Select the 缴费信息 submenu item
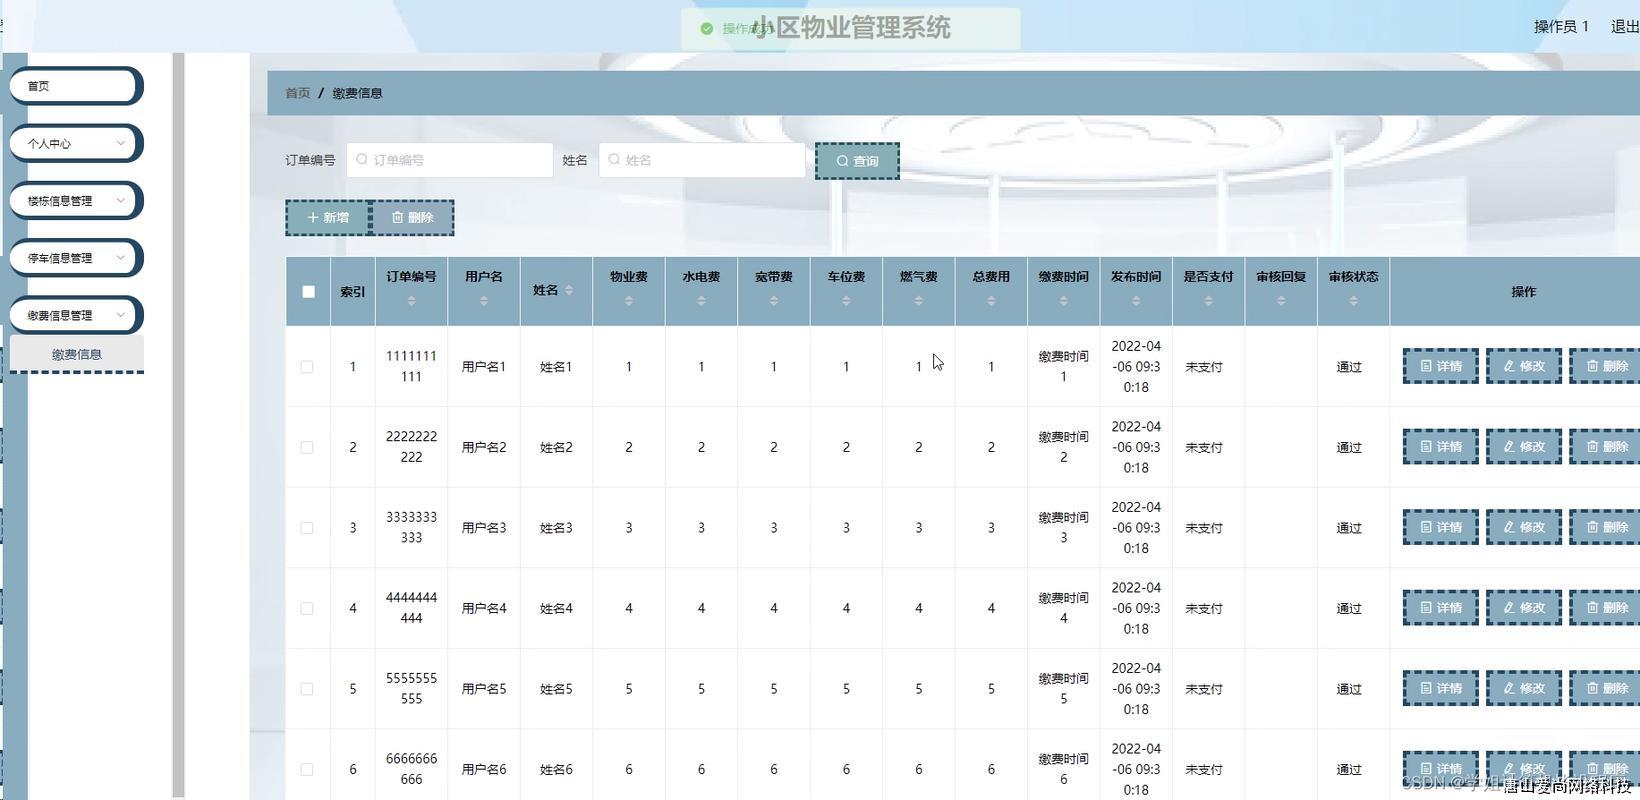Screen dimensions: 1640x800 (x=77, y=355)
